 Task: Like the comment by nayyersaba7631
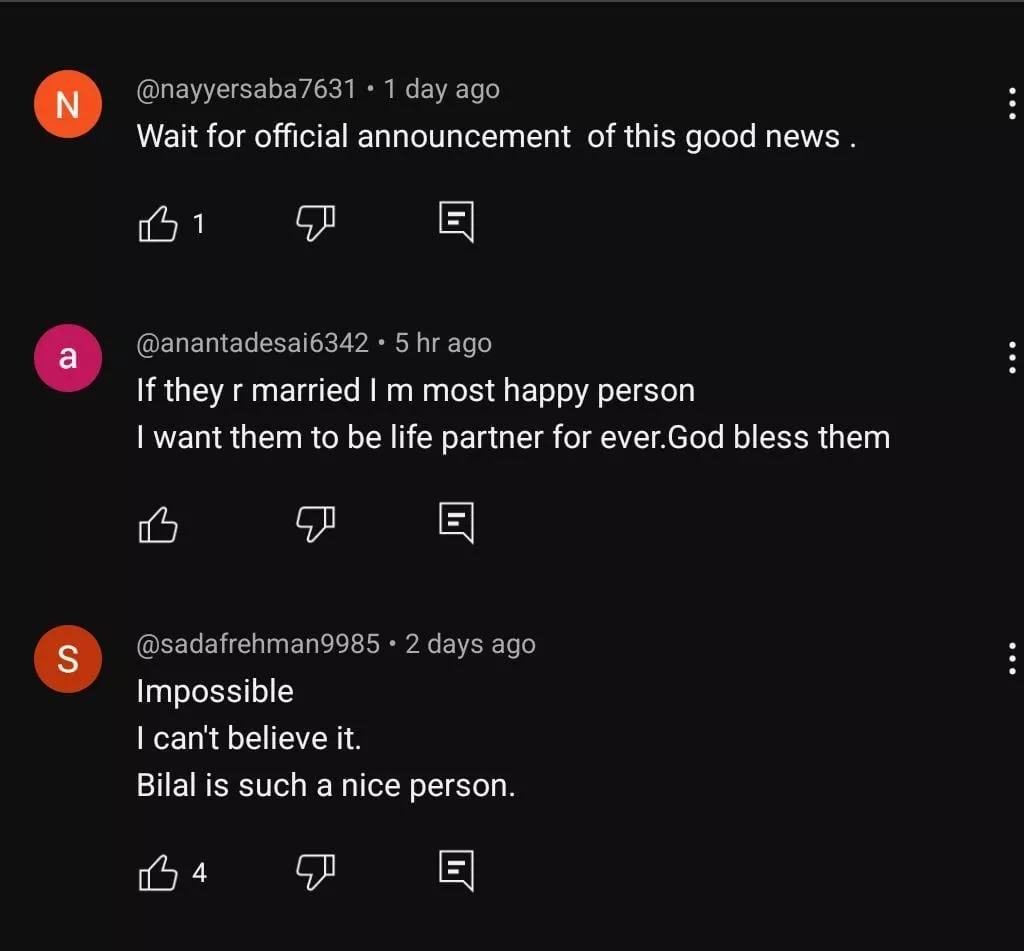click(157, 224)
